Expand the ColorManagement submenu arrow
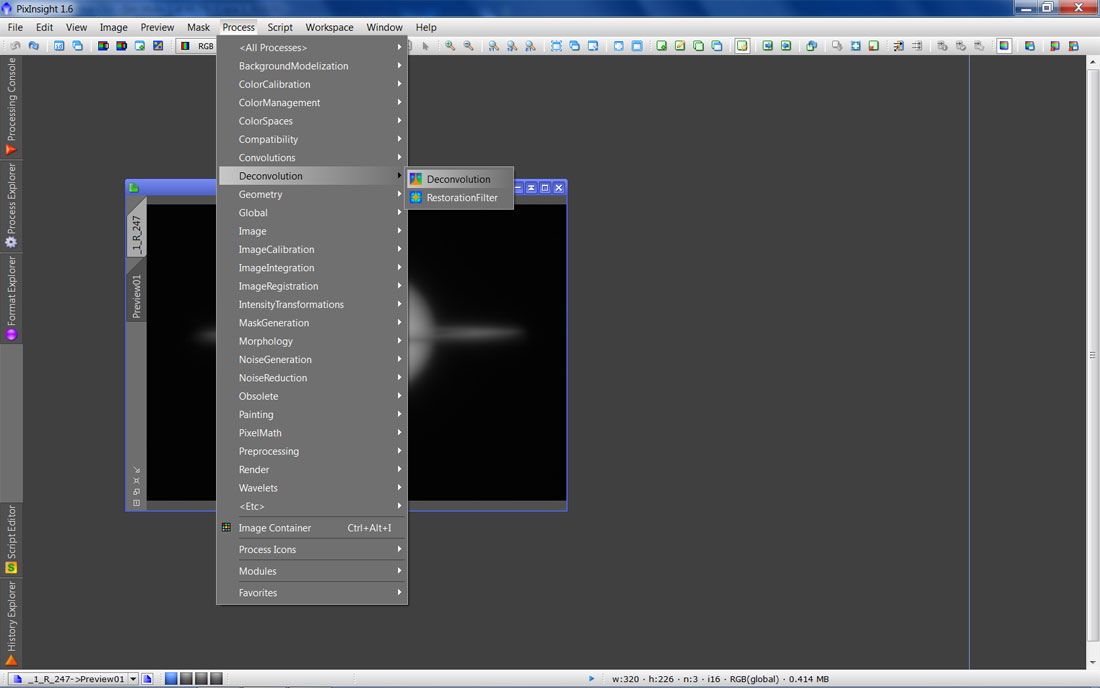Viewport: 1100px width, 688px height. tap(399, 102)
